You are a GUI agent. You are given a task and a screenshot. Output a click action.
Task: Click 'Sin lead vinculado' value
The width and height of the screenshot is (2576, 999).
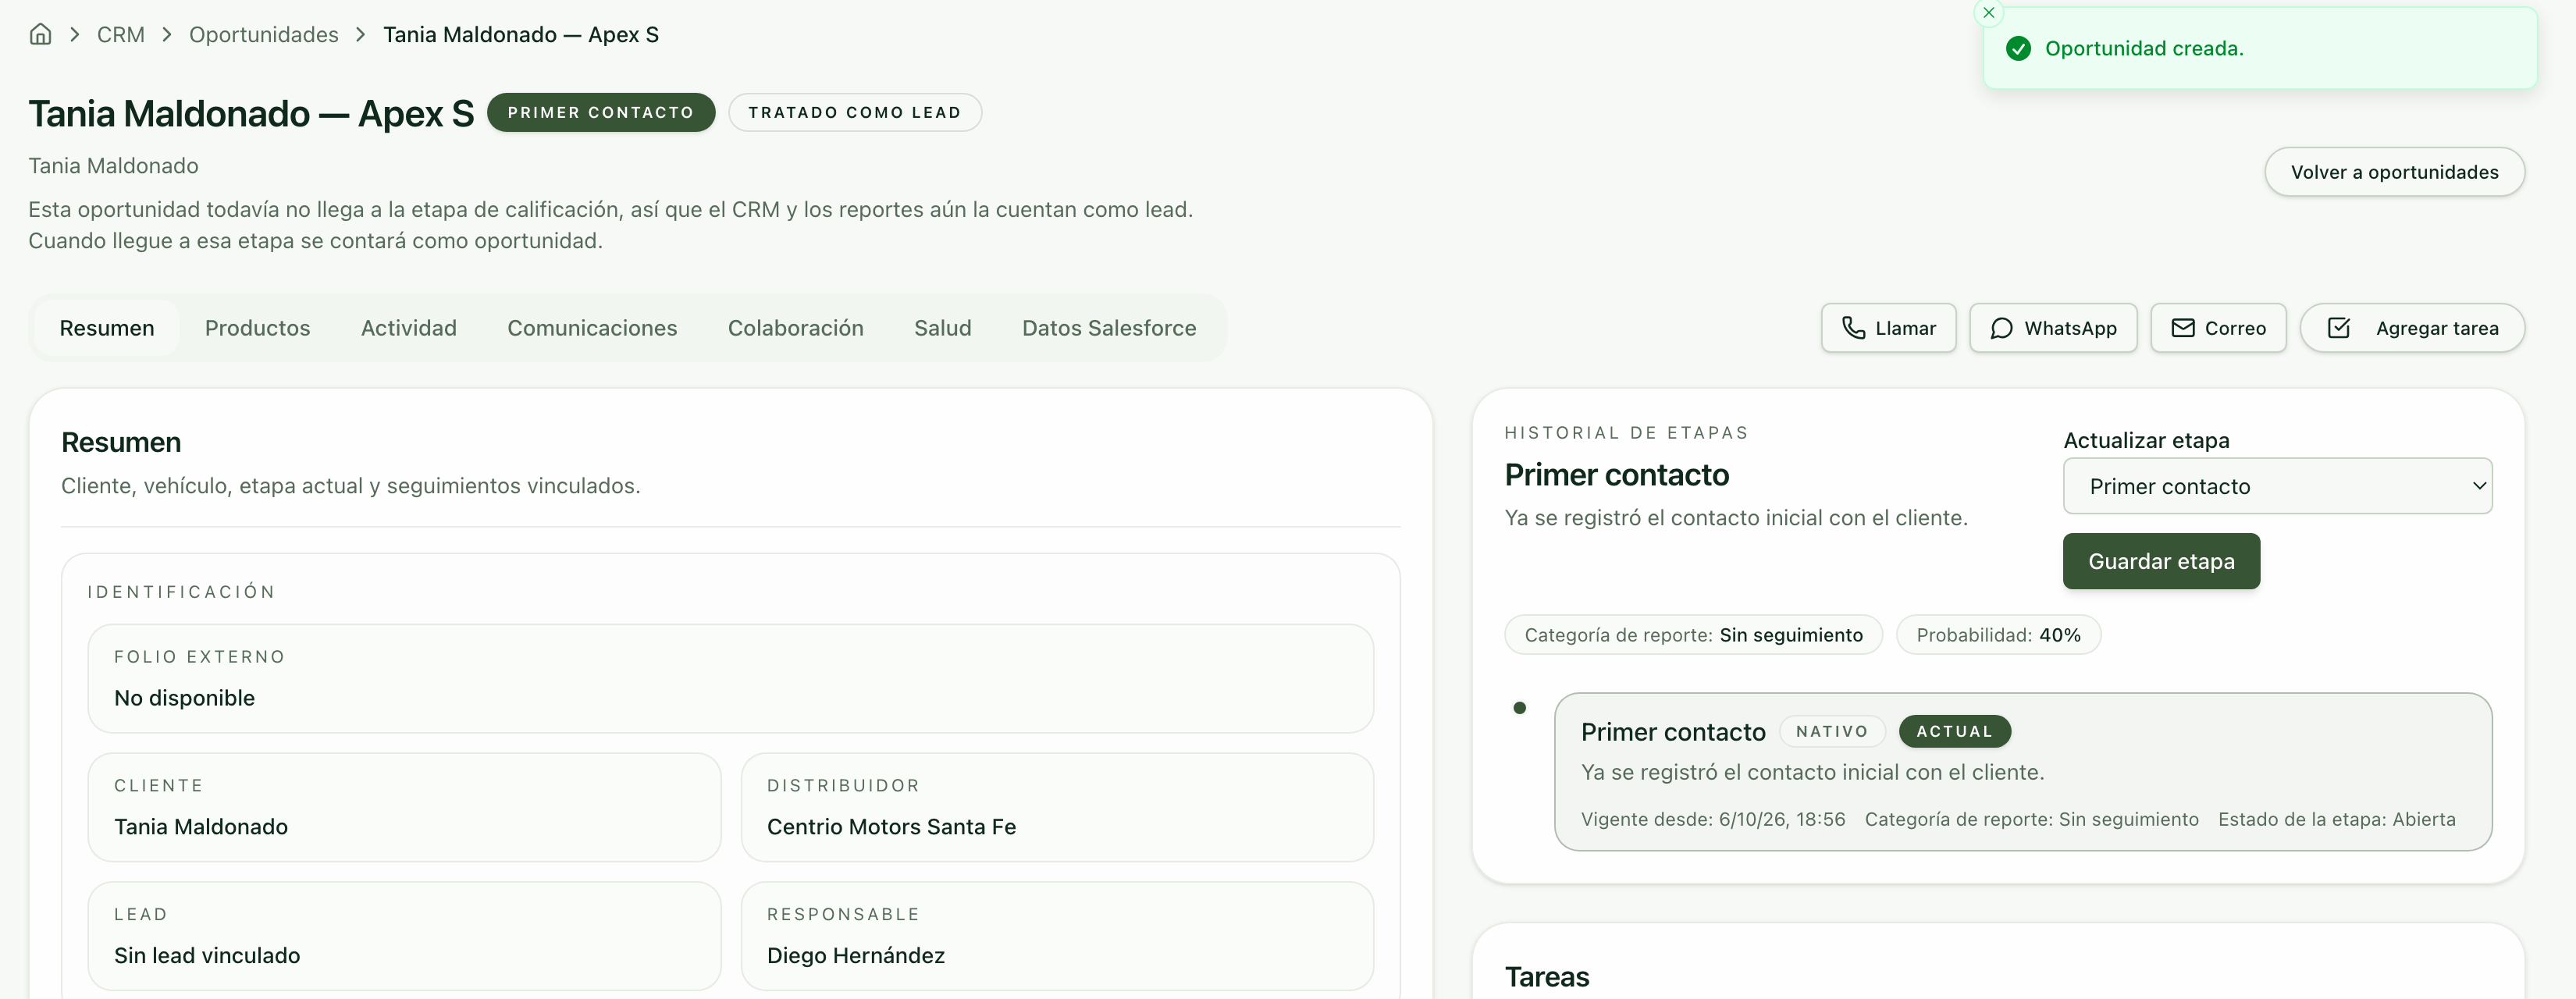tap(207, 956)
